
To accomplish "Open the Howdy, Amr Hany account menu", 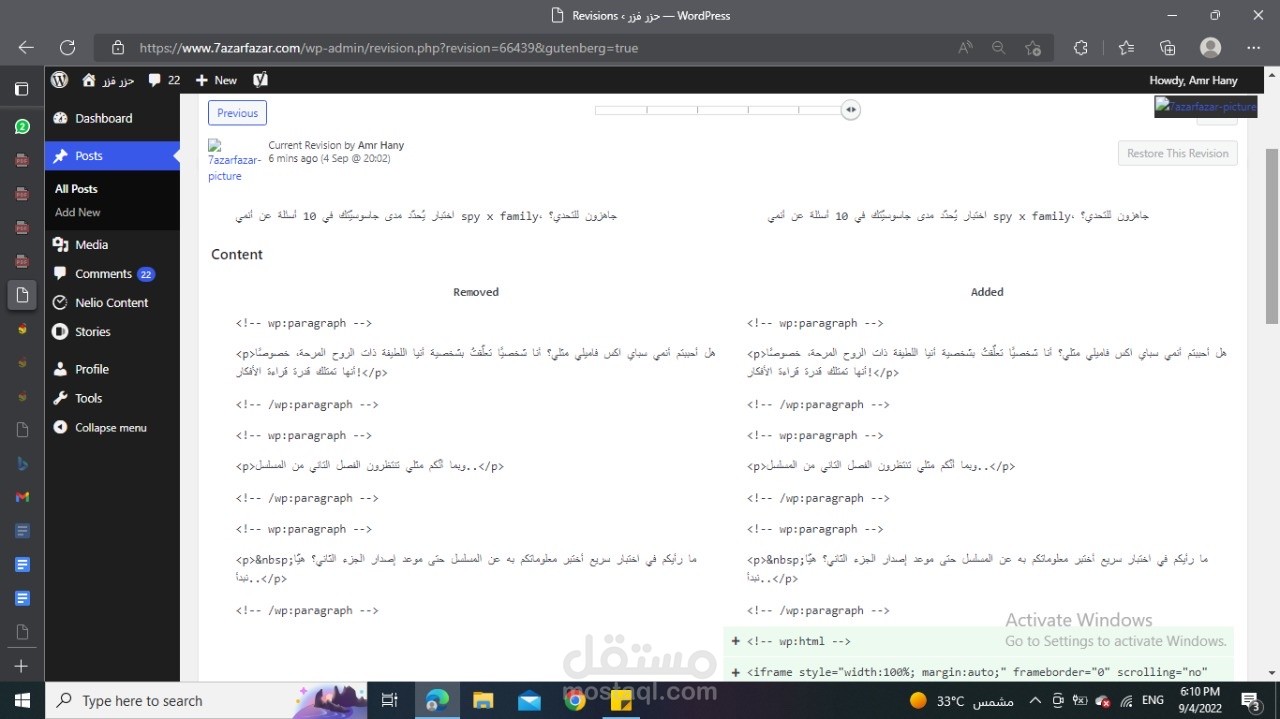I will pyautogui.click(x=1193, y=80).
